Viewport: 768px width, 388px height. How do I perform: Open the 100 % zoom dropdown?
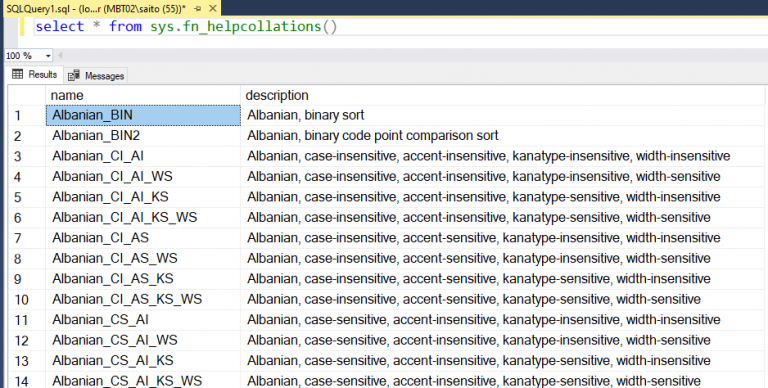[48, 56]
